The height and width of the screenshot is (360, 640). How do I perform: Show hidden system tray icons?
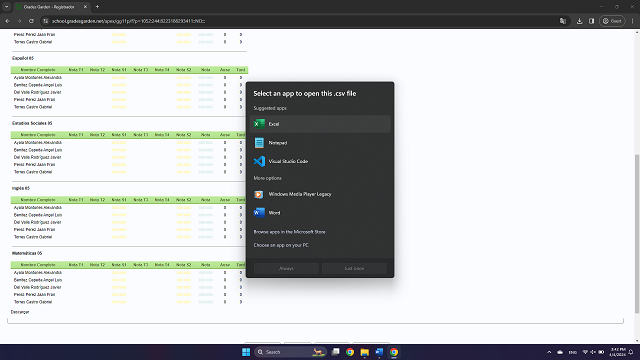(x=549, y=352)
